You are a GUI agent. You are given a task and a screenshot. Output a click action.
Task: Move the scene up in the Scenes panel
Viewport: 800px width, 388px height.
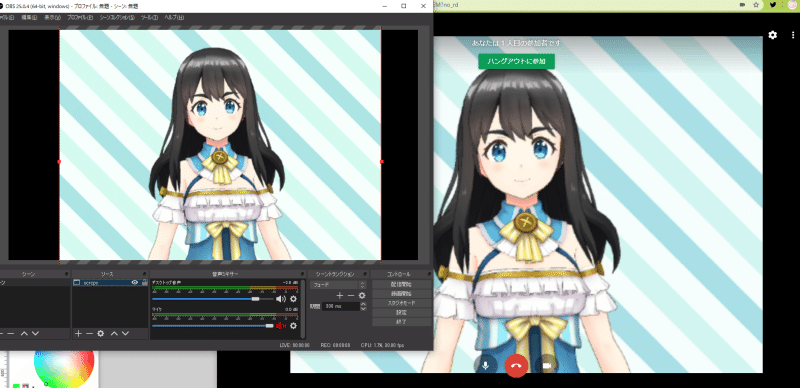tap(24, 333)
